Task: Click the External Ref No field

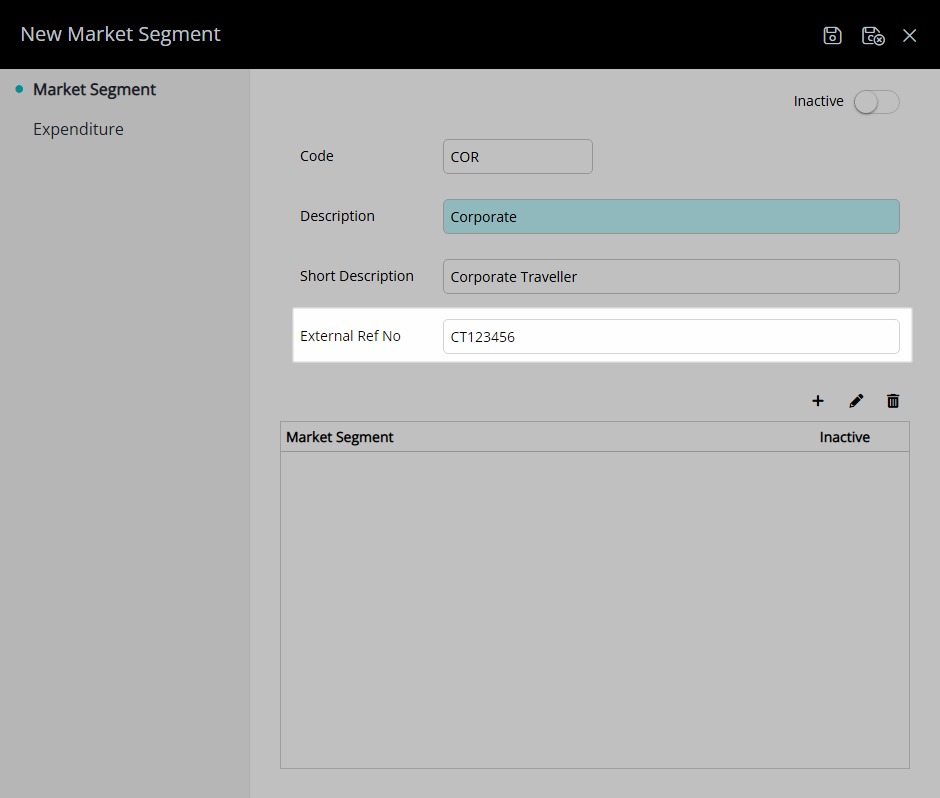Action: pos(671,336)
